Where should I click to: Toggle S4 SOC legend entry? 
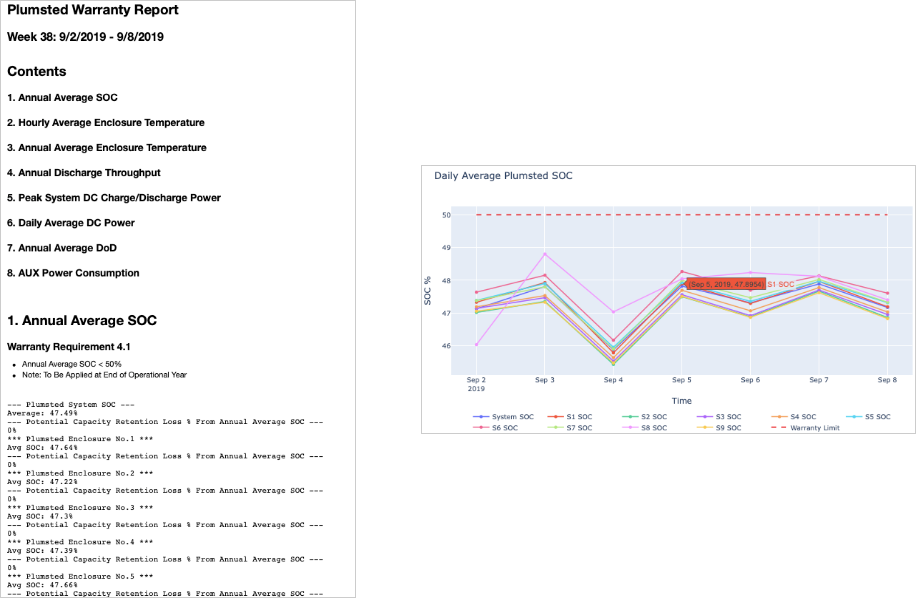(794, 417)
